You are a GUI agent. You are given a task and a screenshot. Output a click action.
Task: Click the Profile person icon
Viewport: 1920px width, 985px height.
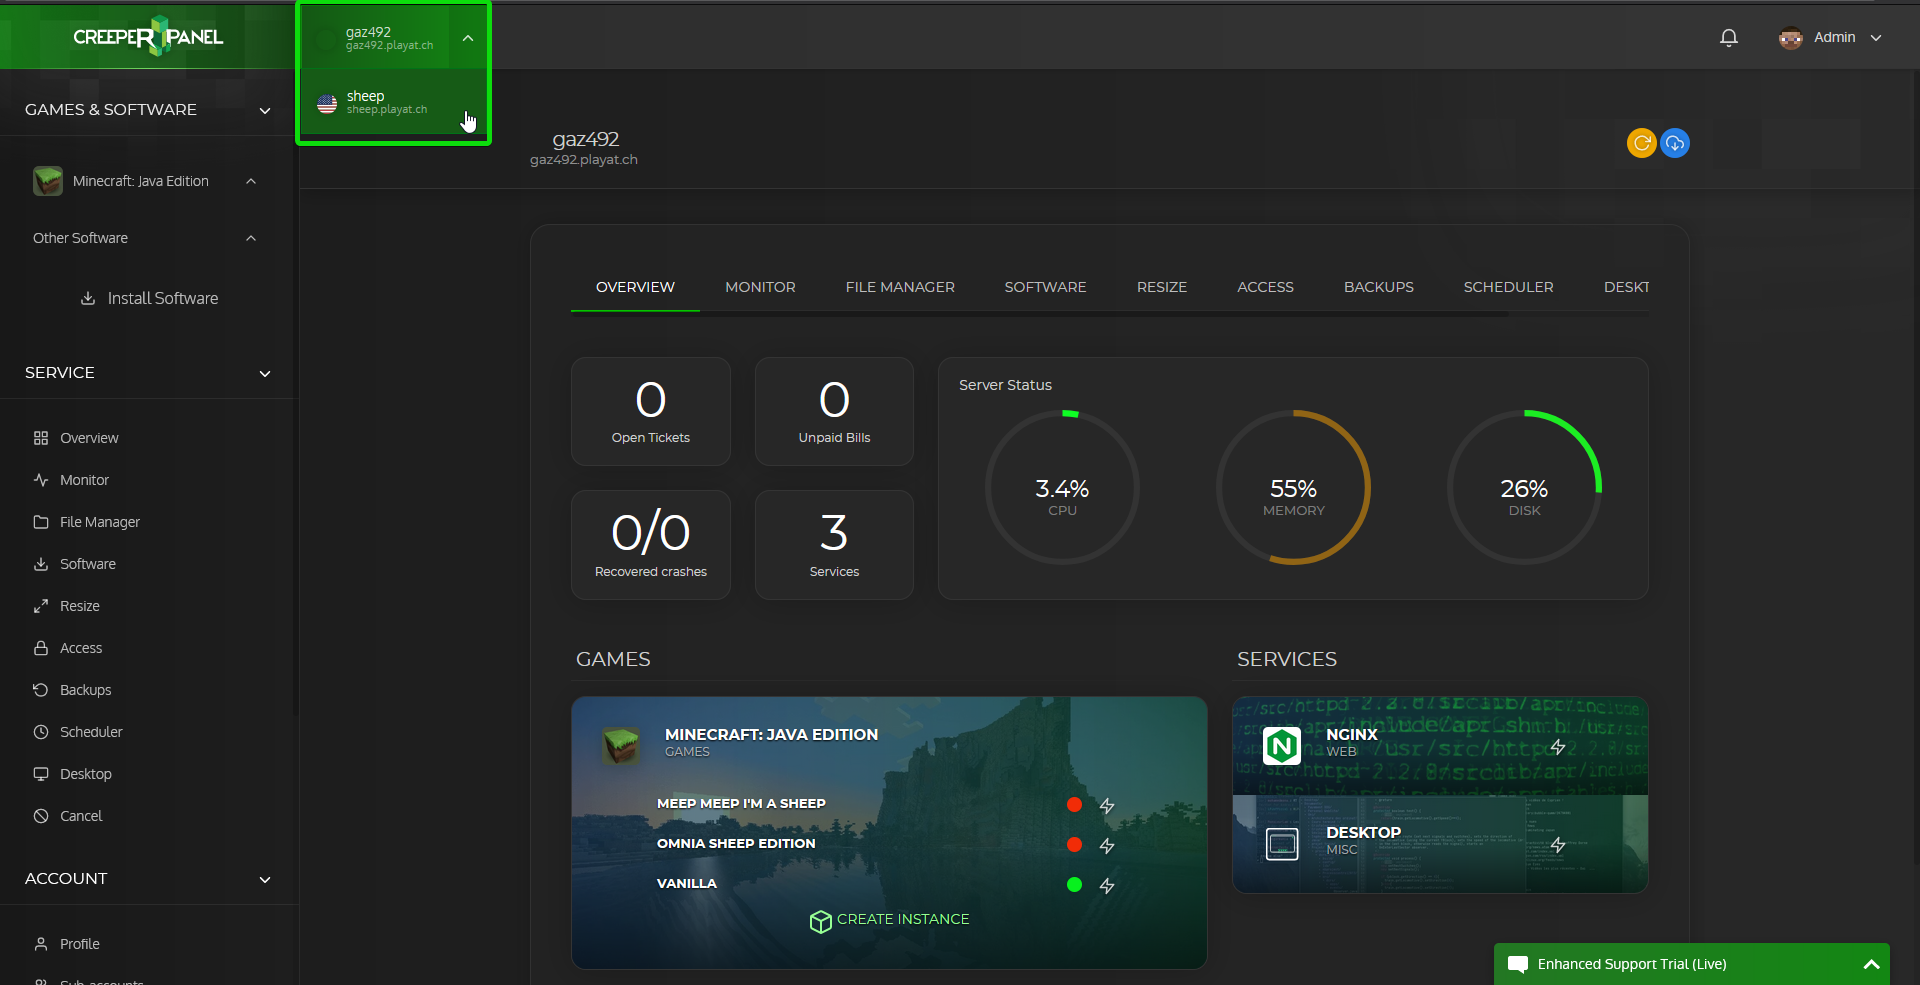(41, 944)
